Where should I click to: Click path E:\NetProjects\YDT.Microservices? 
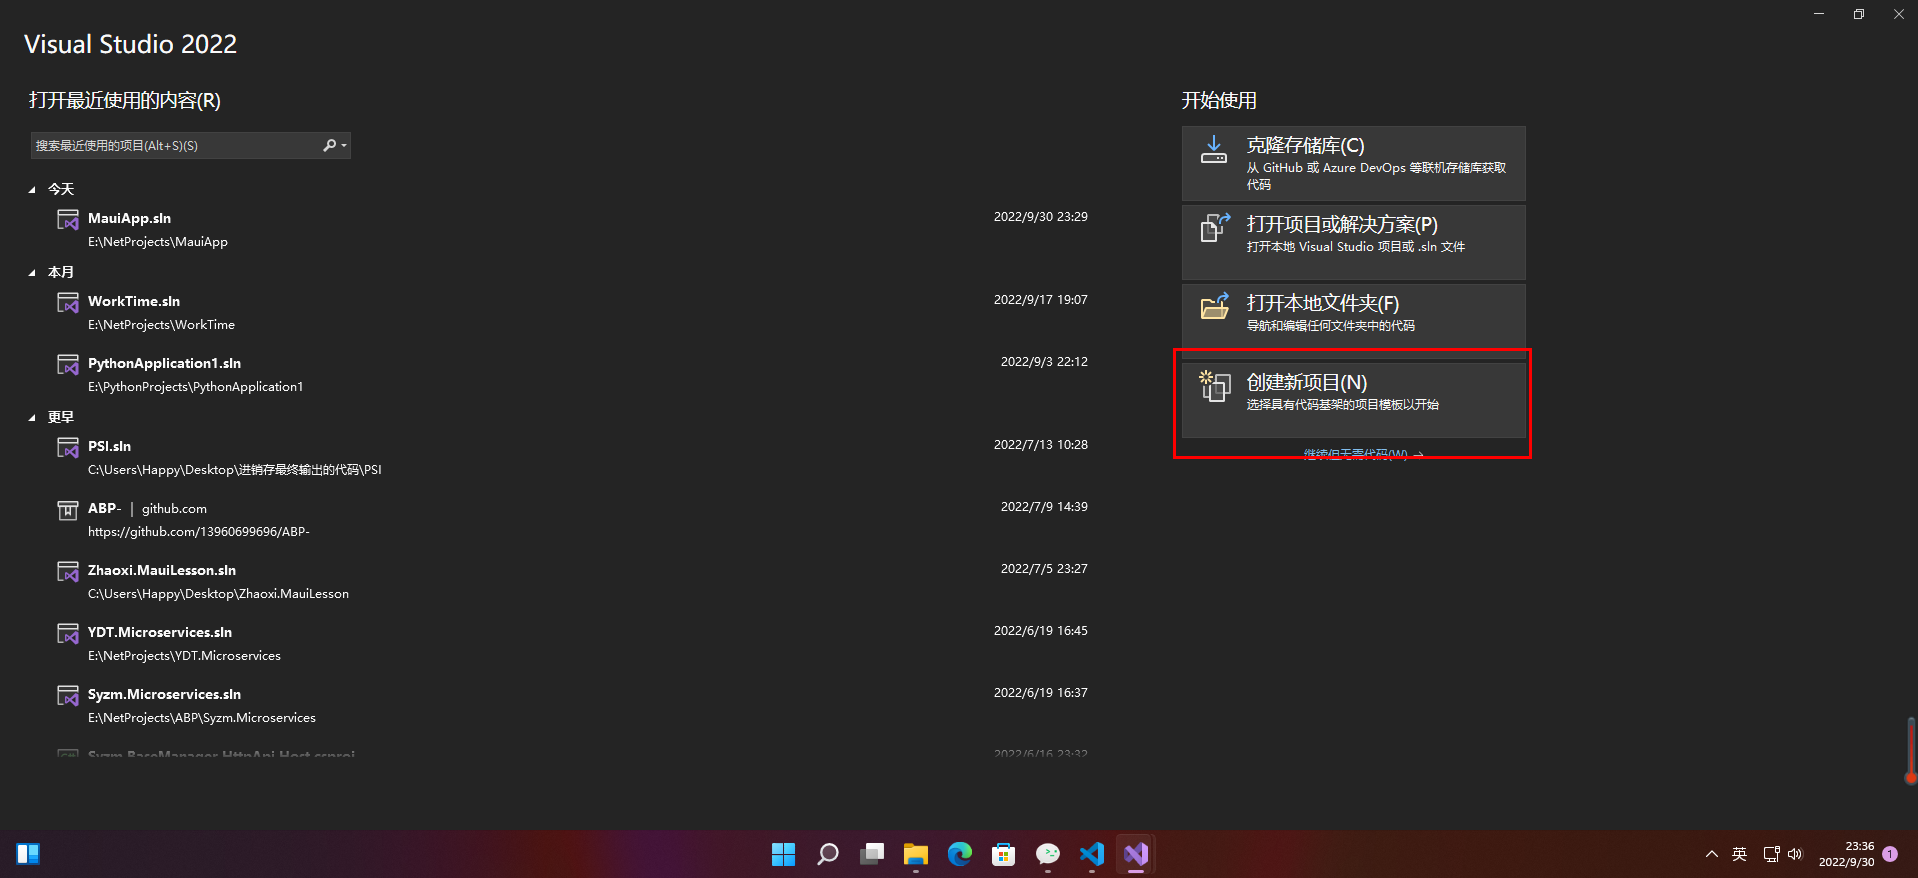tap(184, 656)
